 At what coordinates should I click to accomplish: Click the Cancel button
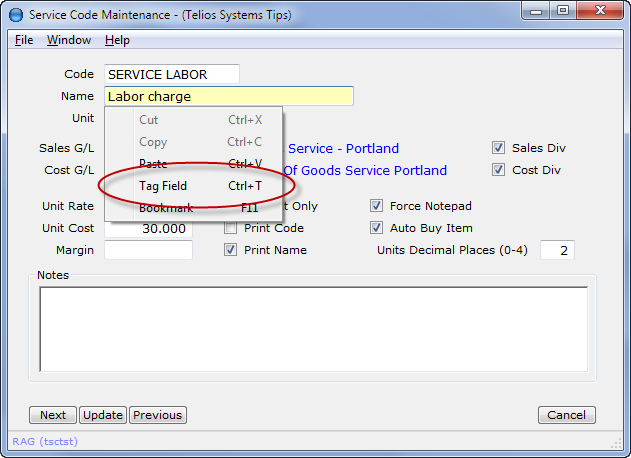(x=567, y=415)
